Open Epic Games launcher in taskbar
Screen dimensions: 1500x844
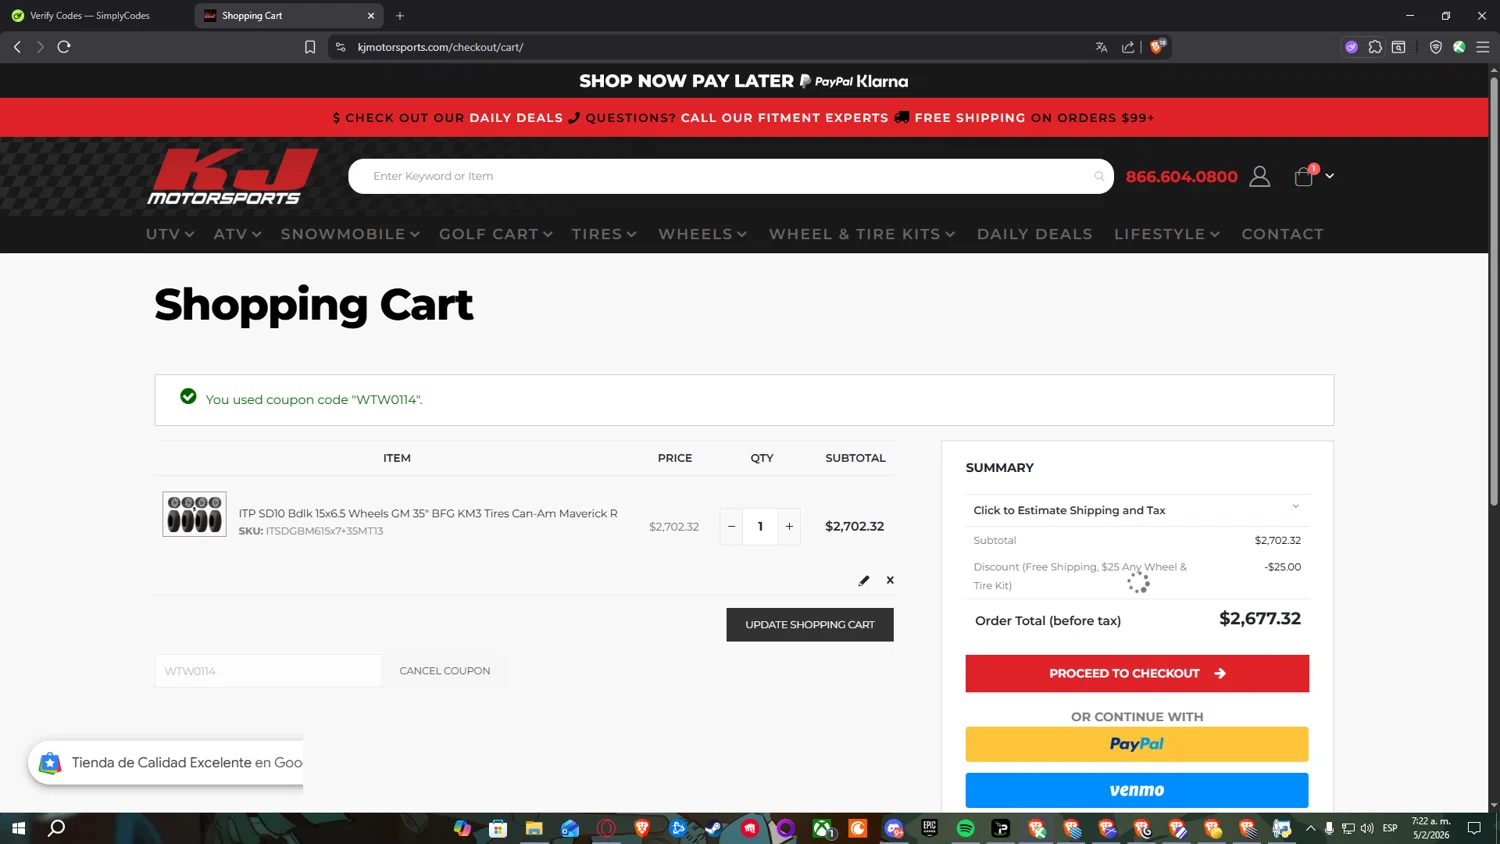point(929,828)
